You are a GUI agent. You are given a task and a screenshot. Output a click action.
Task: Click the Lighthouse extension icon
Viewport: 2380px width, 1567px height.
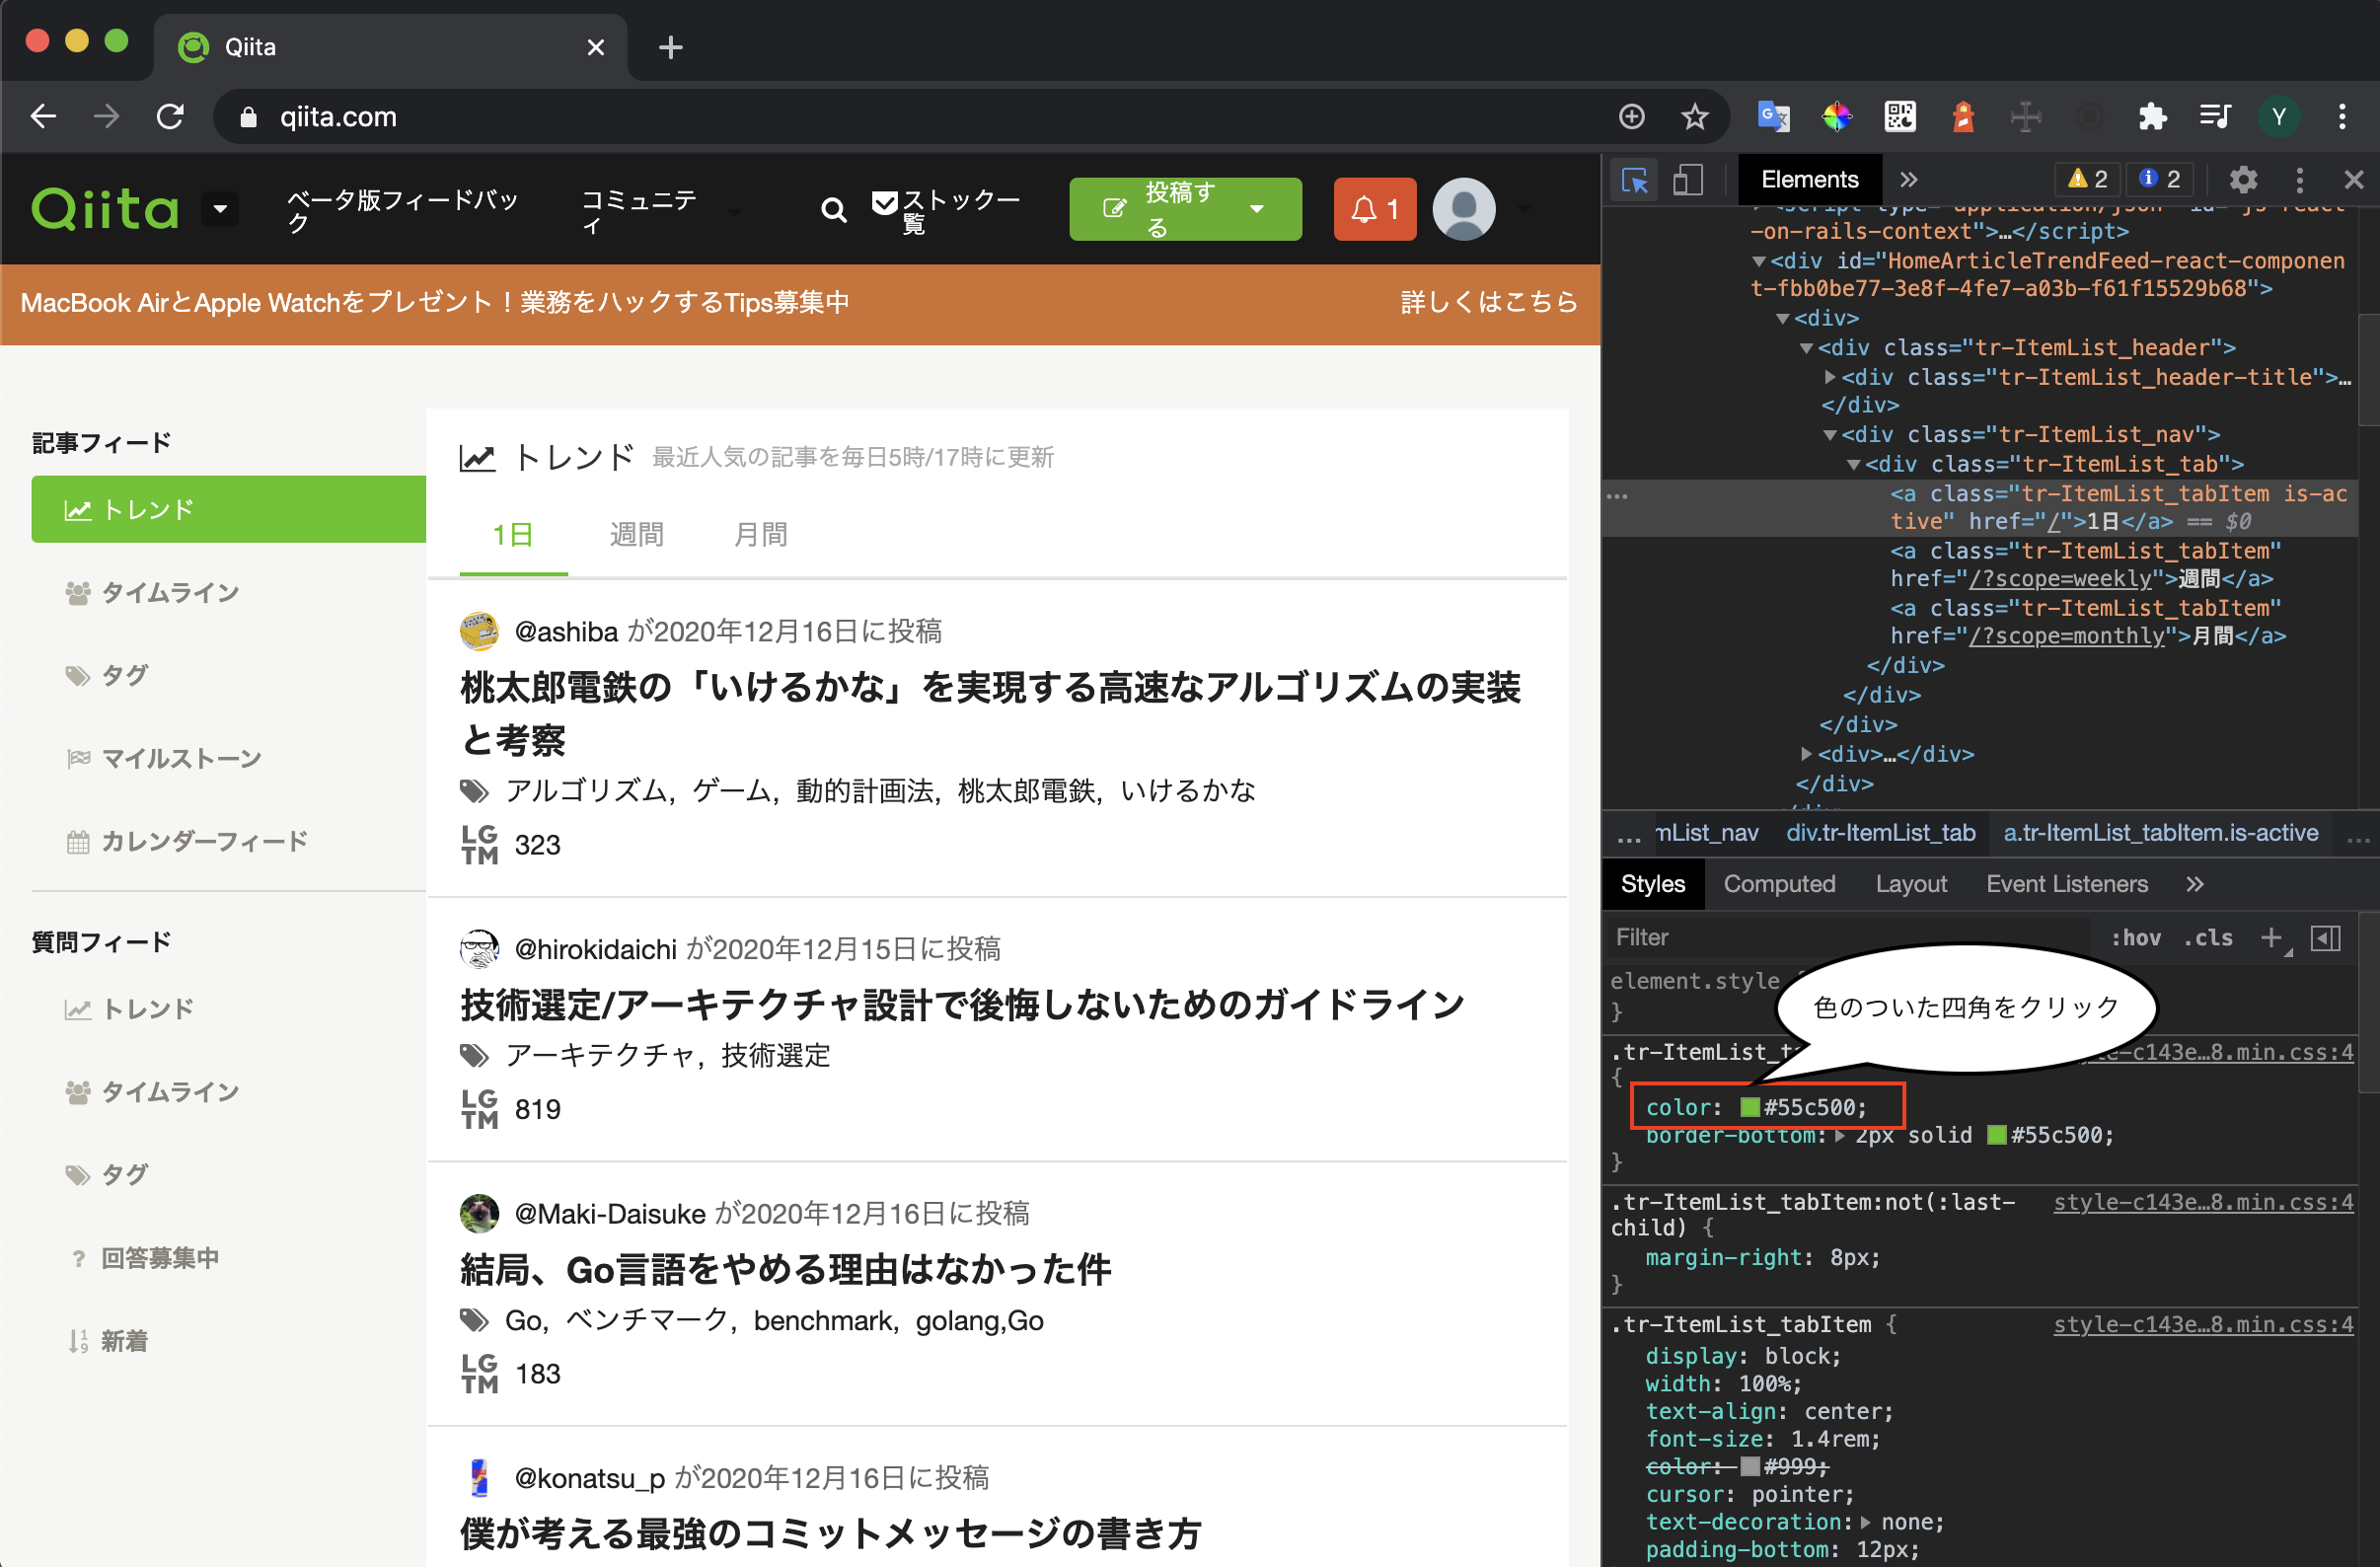(1962, 116)
